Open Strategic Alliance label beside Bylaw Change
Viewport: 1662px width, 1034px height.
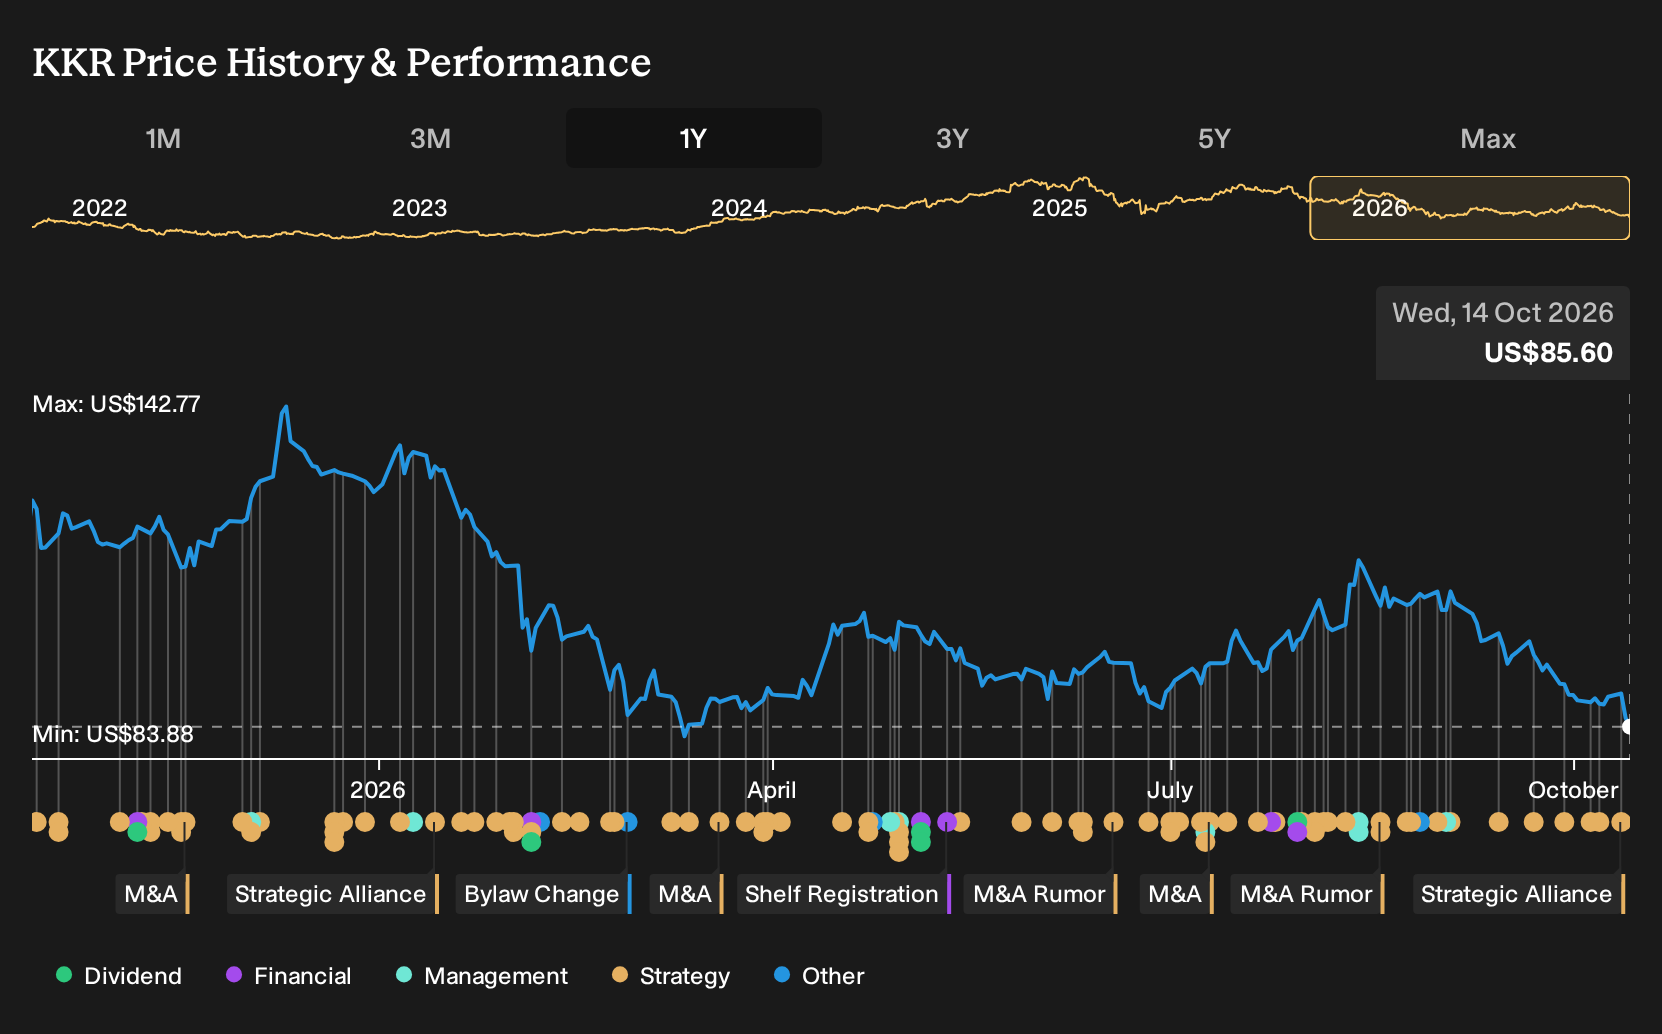tap(332, 894)
